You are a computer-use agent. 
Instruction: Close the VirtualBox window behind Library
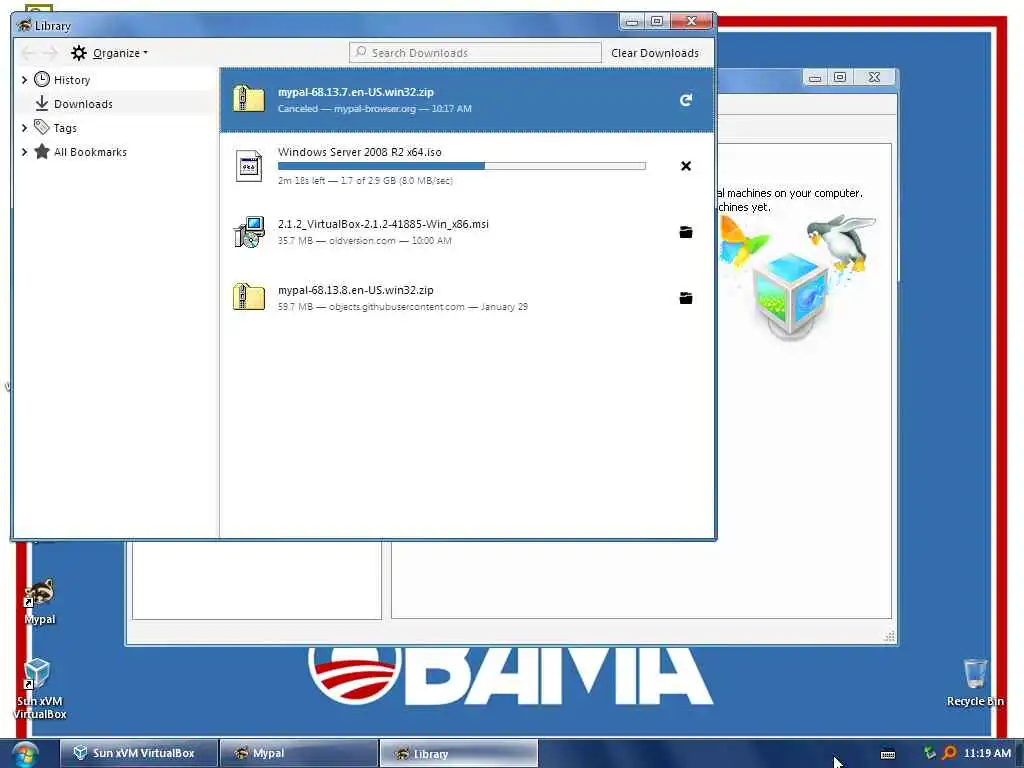[874, 78]
